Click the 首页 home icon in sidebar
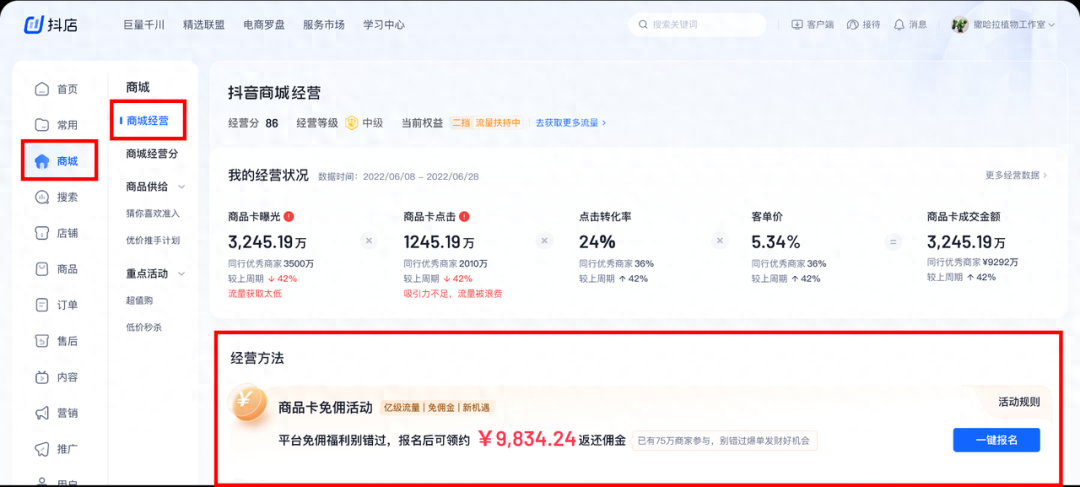Screen dimensions: 1080x487 pyautogui.click(x=43, y=89)
